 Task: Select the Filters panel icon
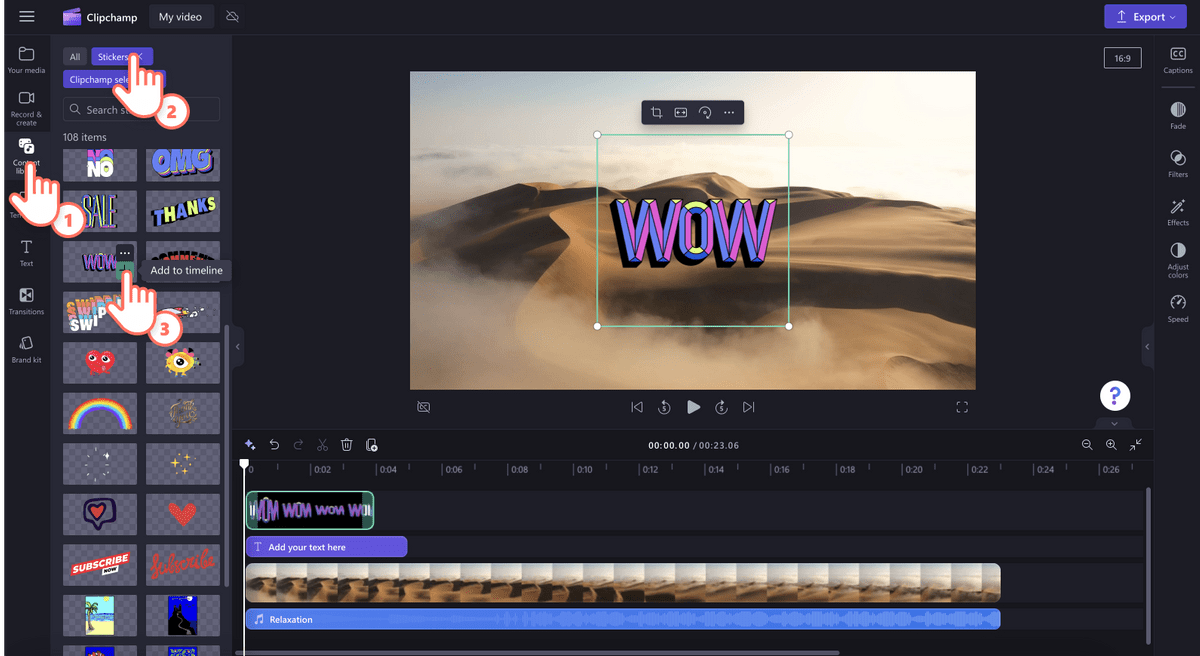point(1177,165)
